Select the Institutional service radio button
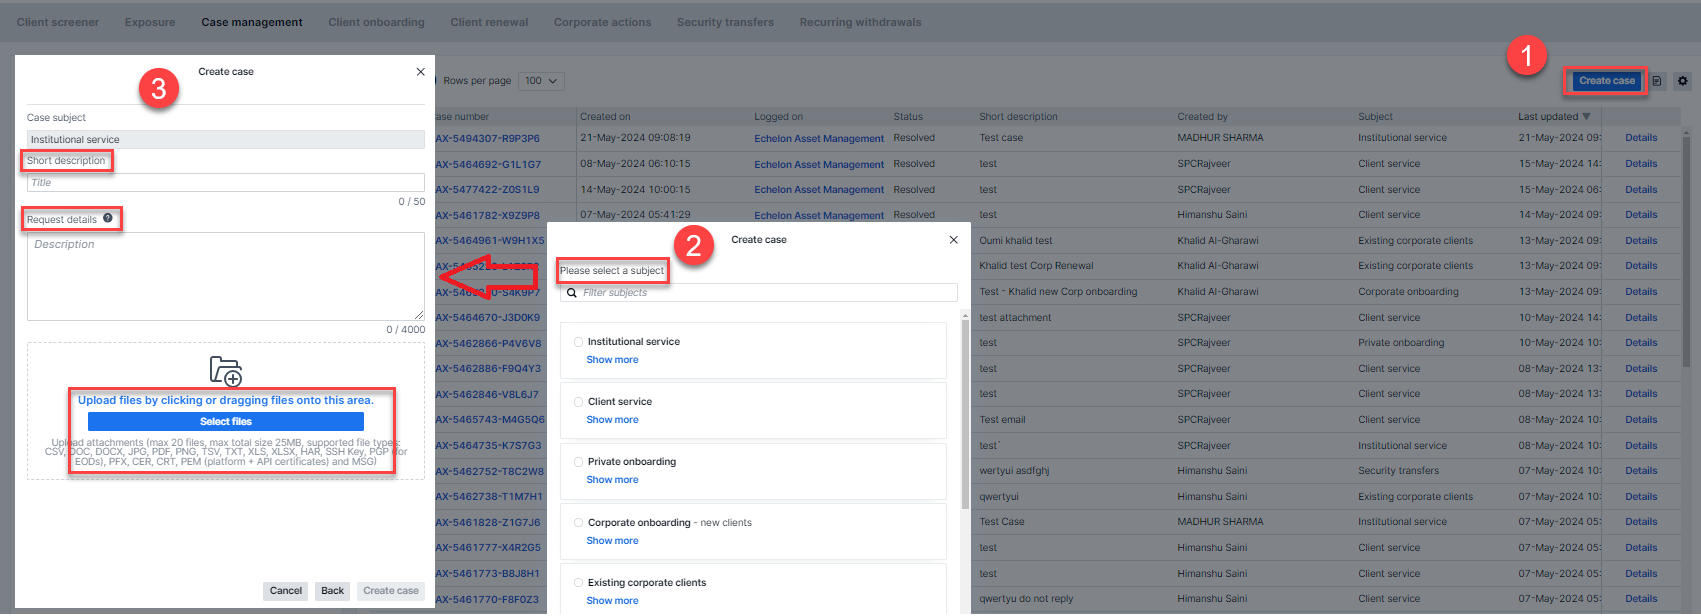Viewport: 1701px width, 616px height. [578, 342]
